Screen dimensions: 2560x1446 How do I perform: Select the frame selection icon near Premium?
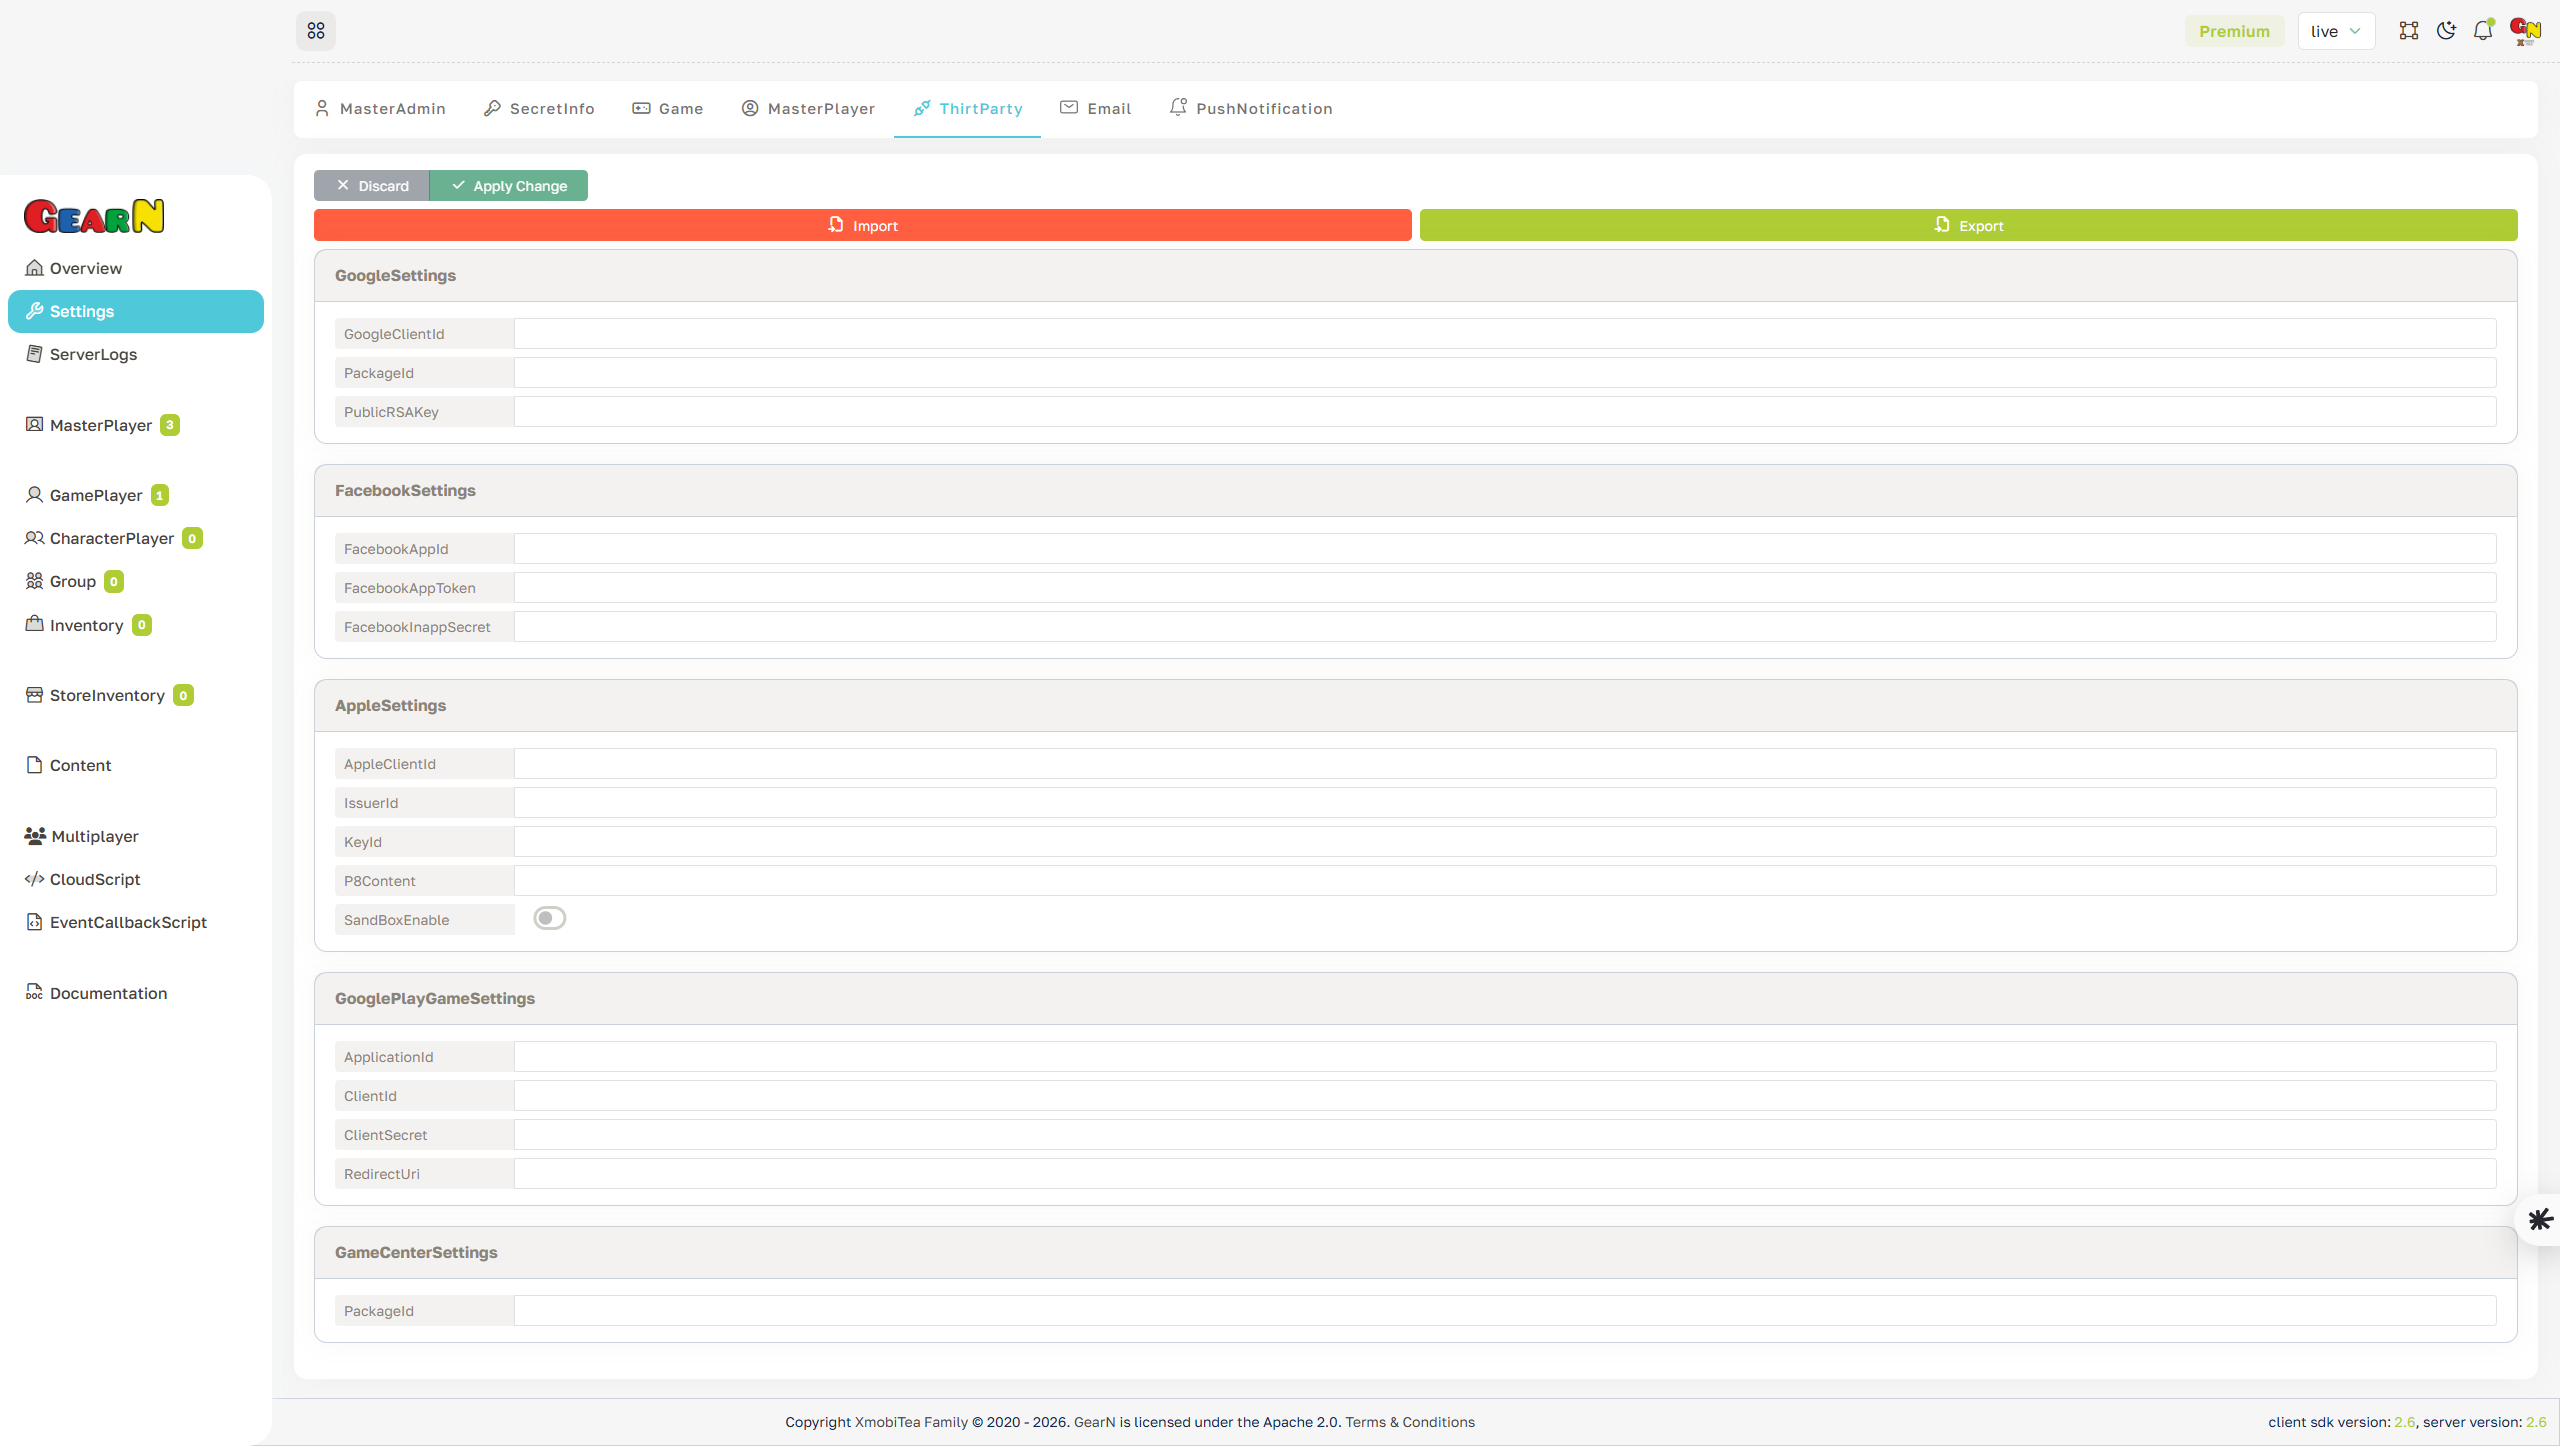coord(2409,30)
